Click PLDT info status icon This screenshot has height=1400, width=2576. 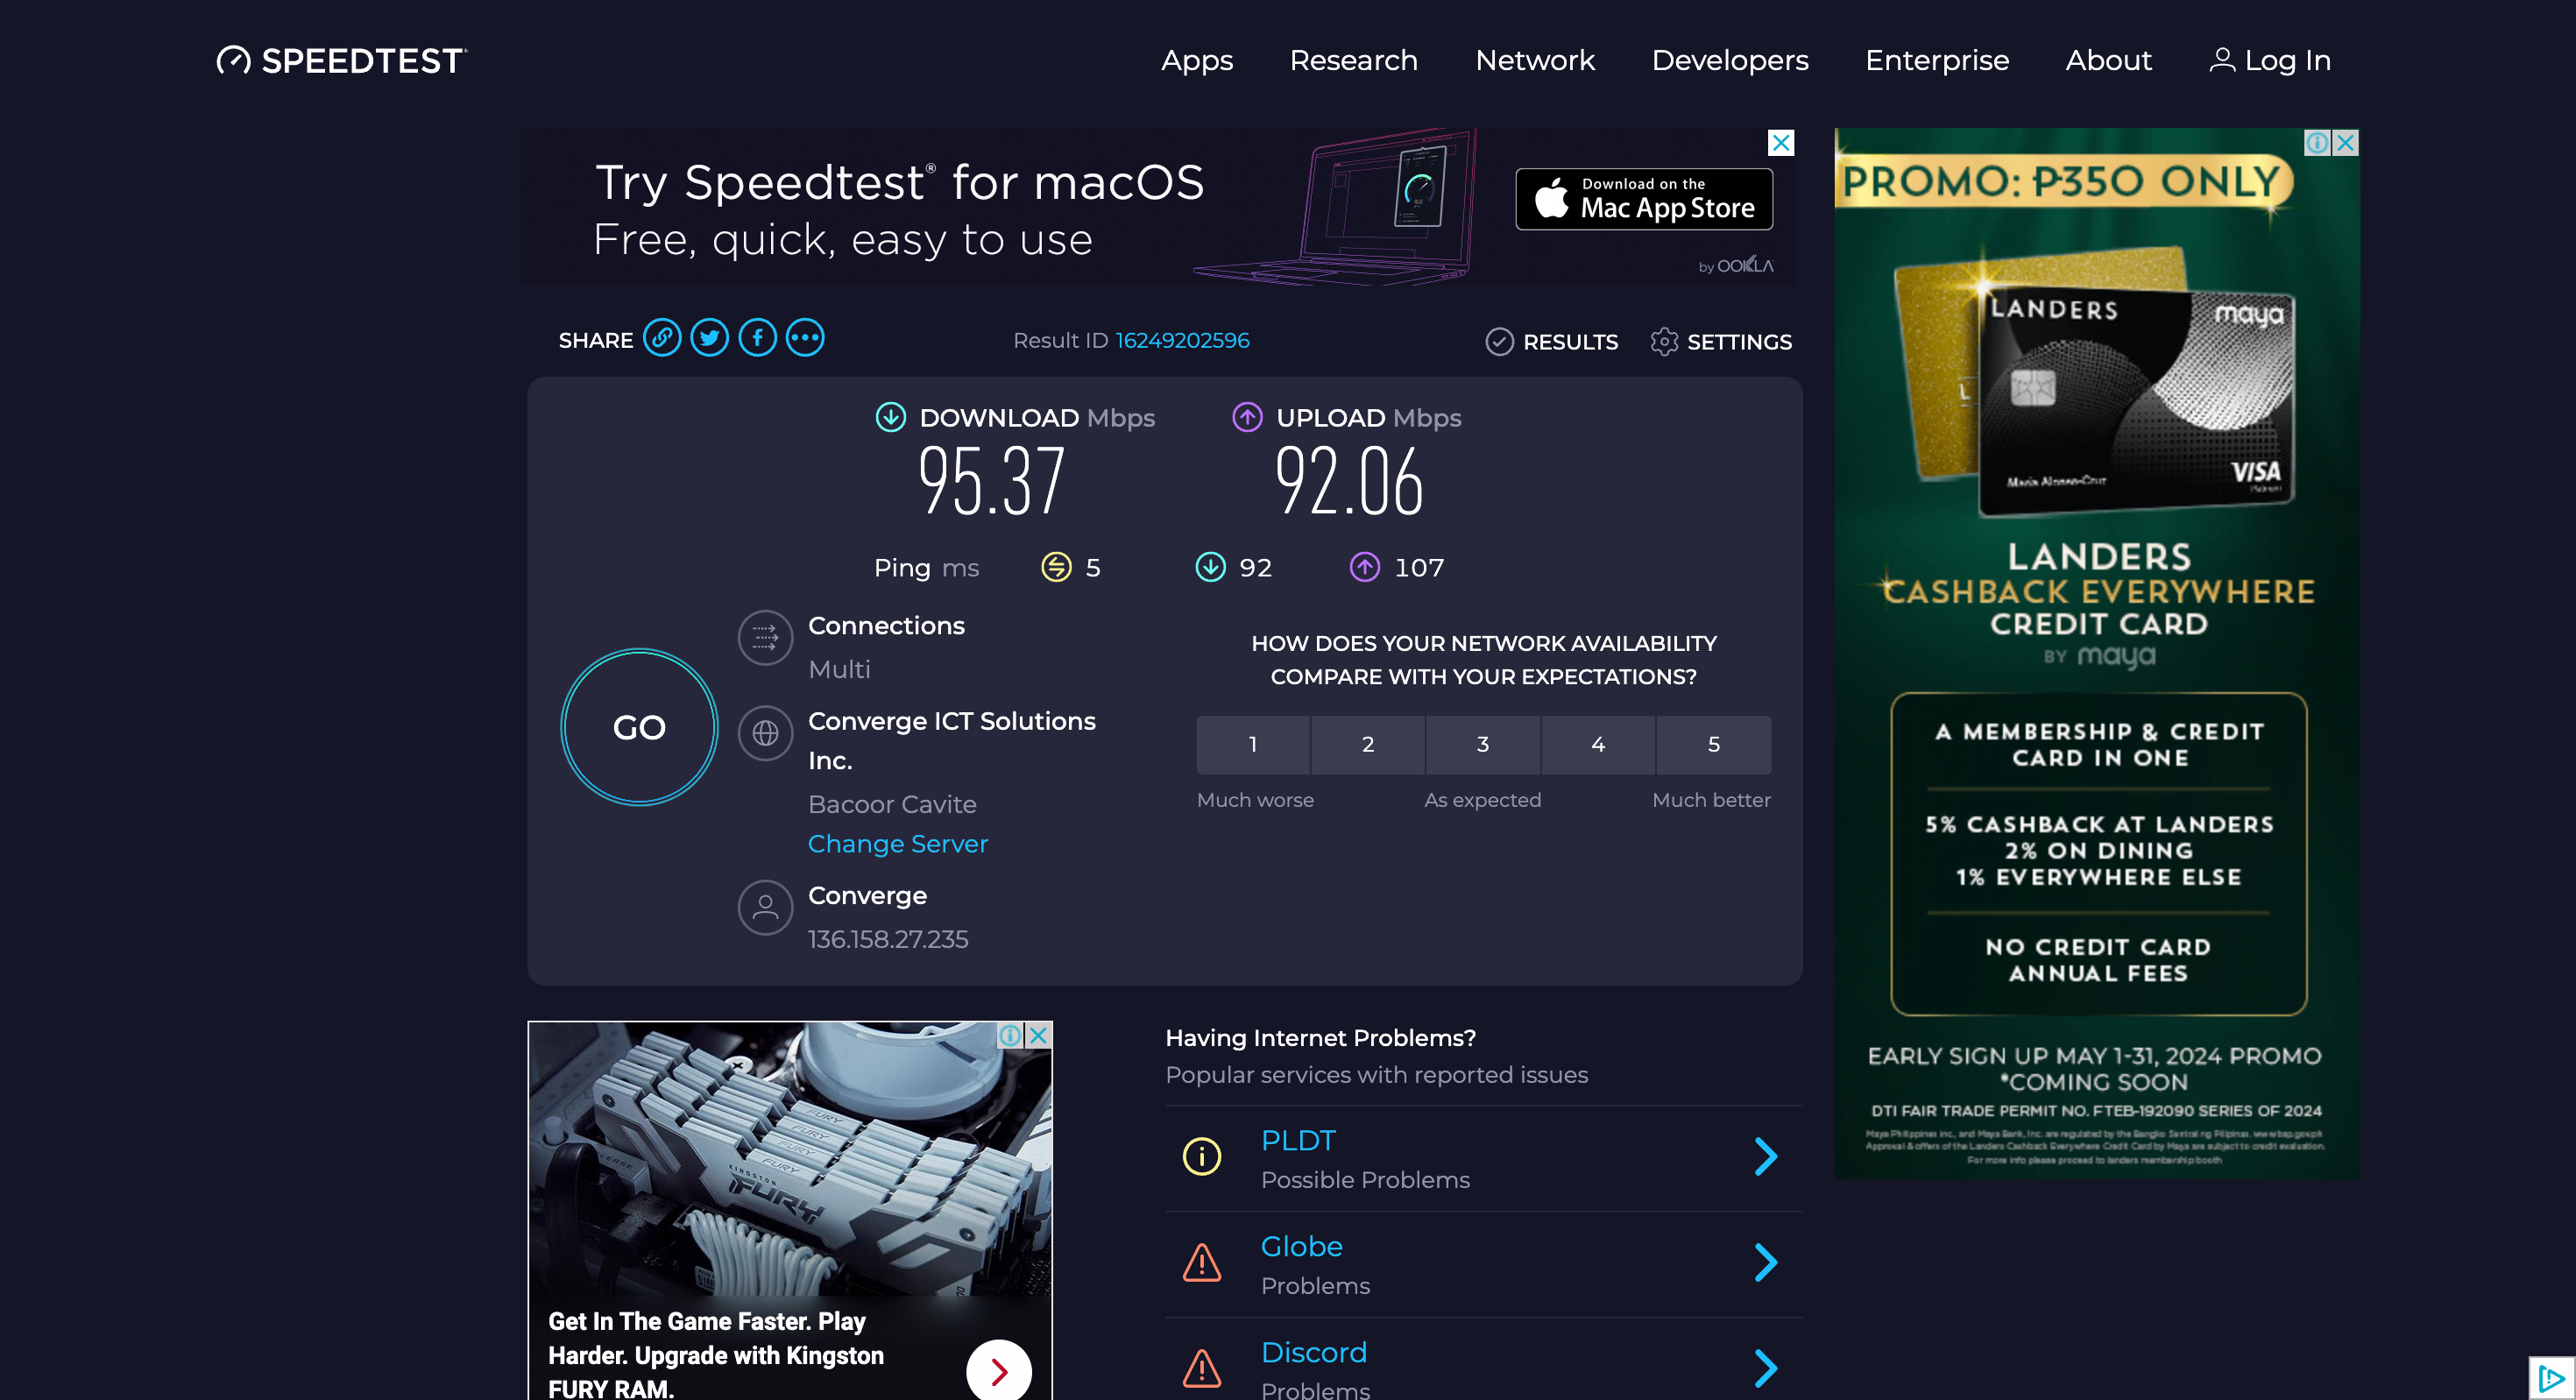pyautogui.click(x=1202, y=1157)
